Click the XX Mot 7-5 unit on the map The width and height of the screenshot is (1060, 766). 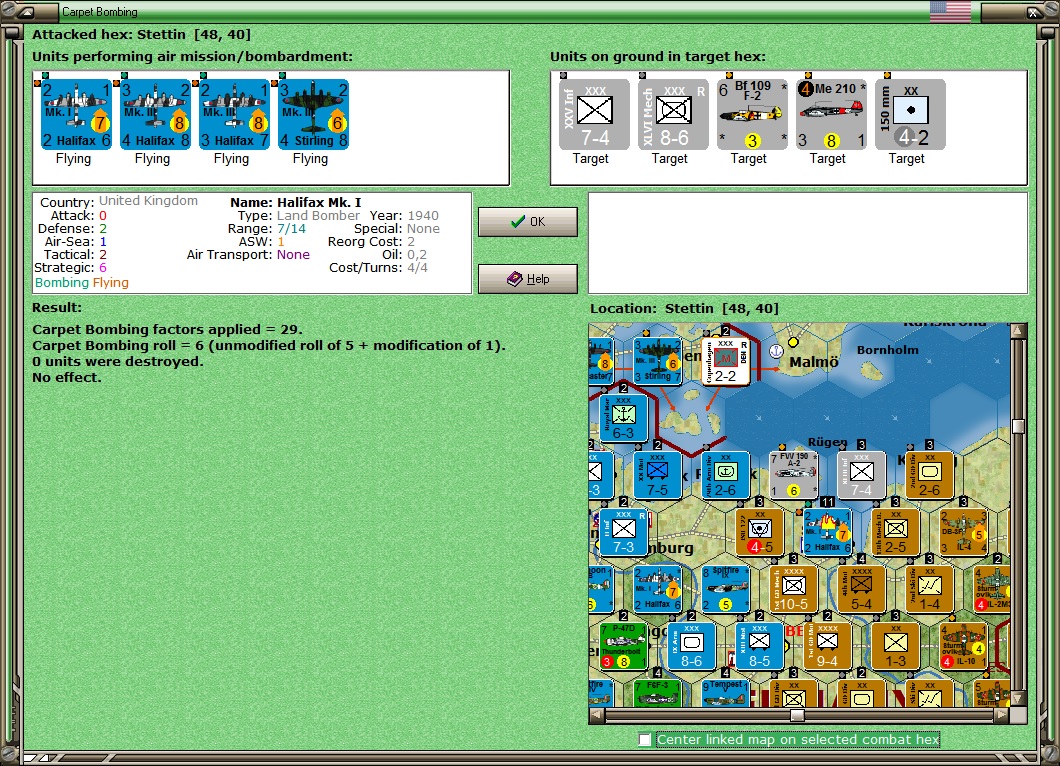(x=657, y=475)
